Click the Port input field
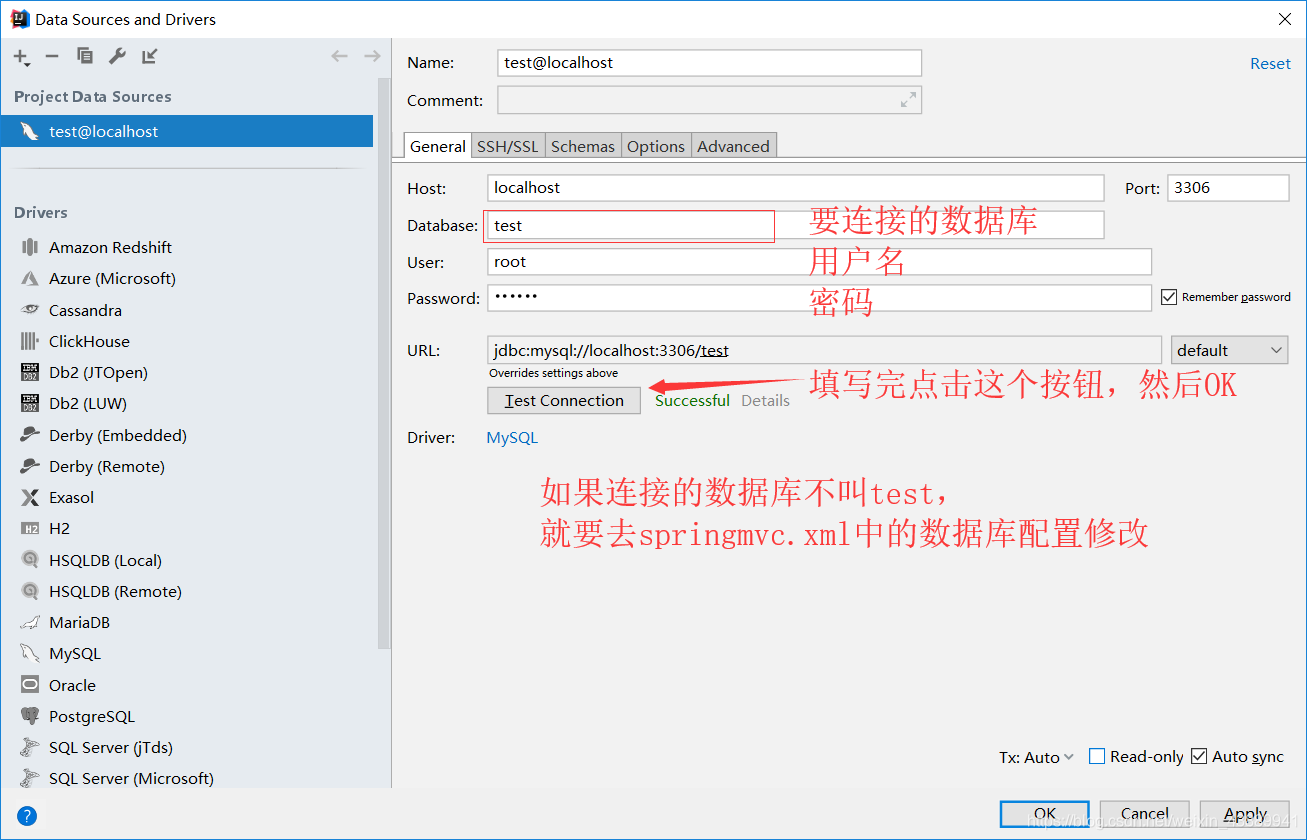 point(1228,188)
